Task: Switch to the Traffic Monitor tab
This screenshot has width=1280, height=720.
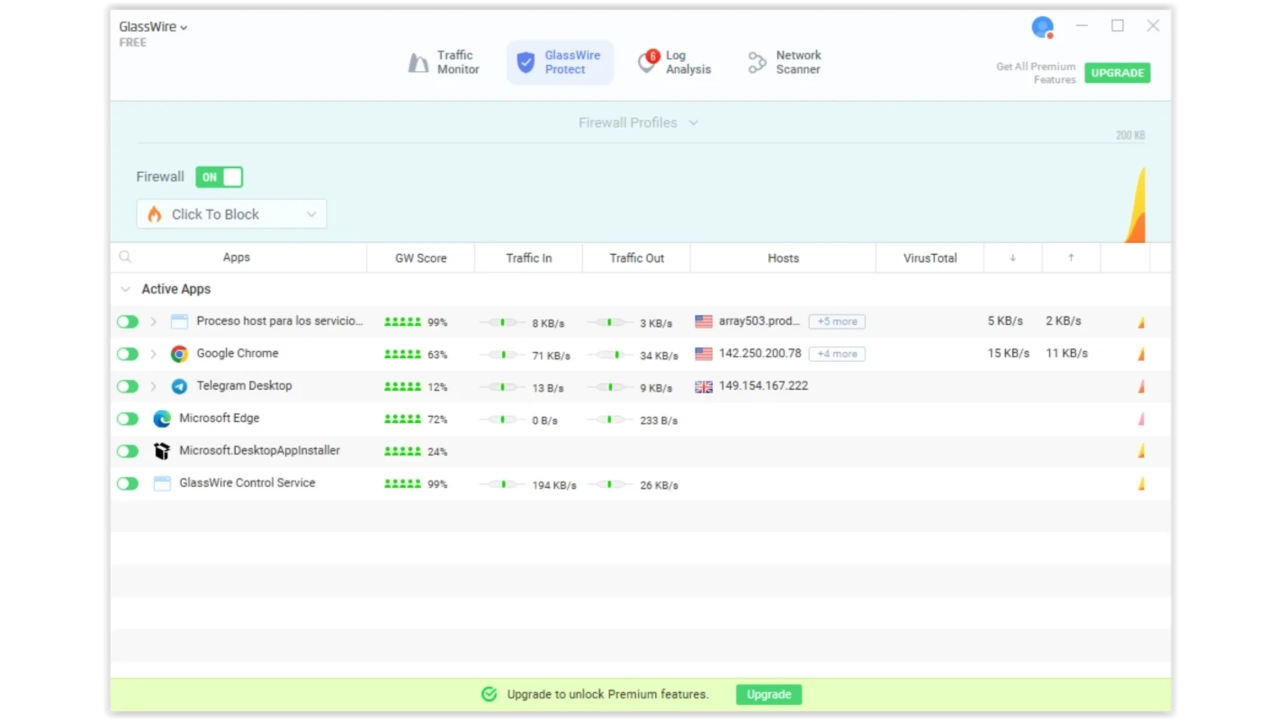Action: [445, 63]
